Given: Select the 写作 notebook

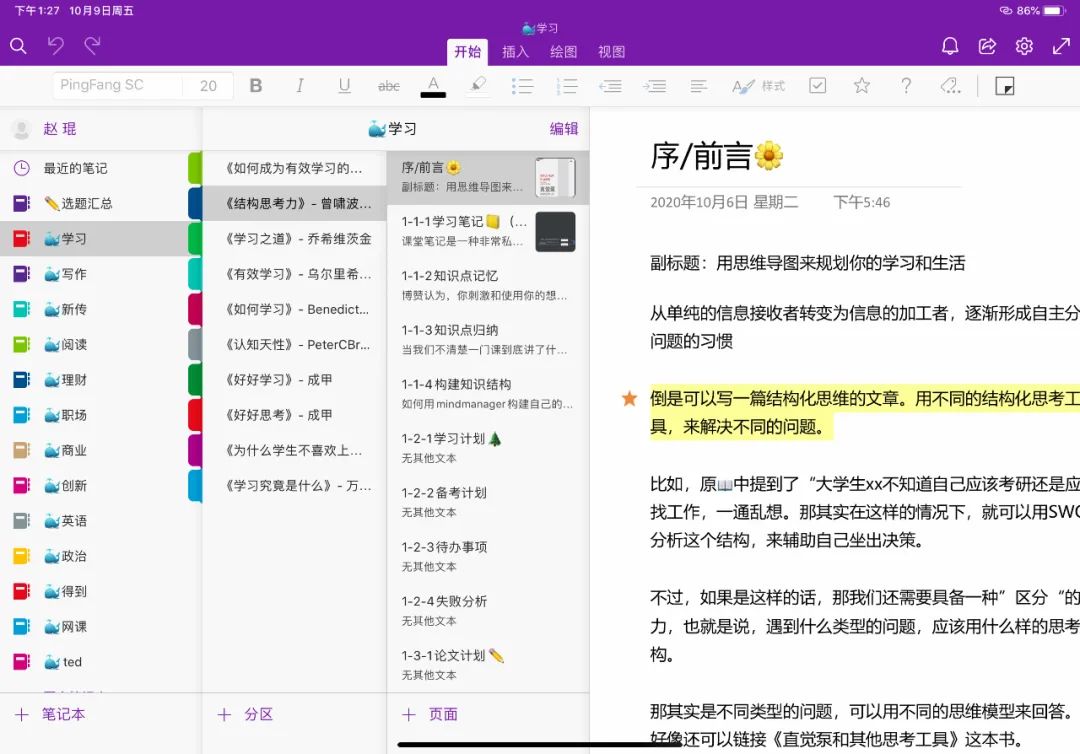Looking at the screenshot, I should (94, 274).
